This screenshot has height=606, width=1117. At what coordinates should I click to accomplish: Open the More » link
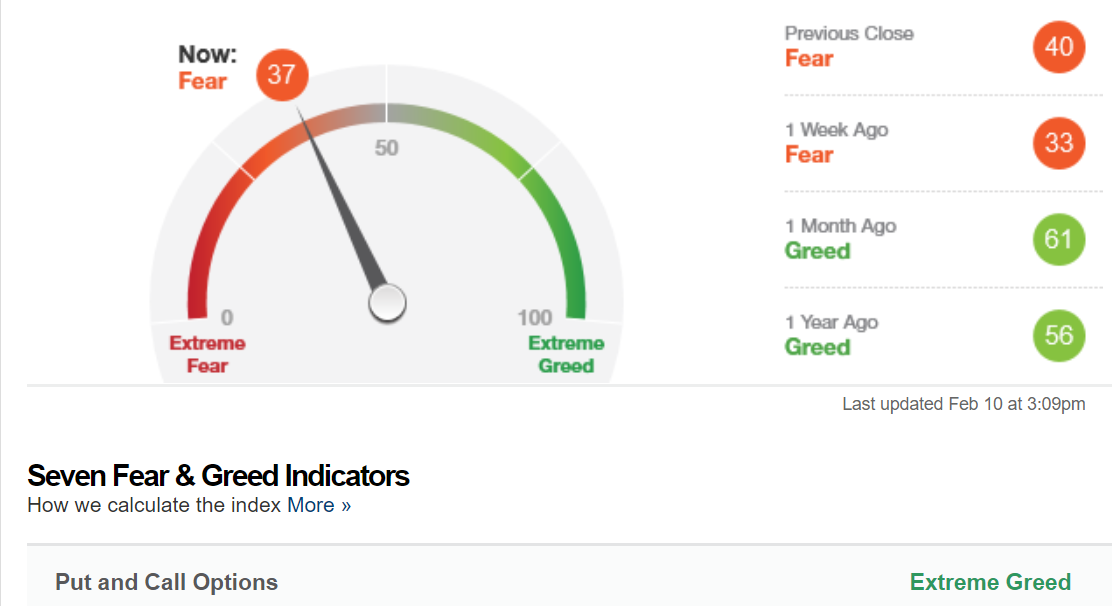click(x=319, y=505)
